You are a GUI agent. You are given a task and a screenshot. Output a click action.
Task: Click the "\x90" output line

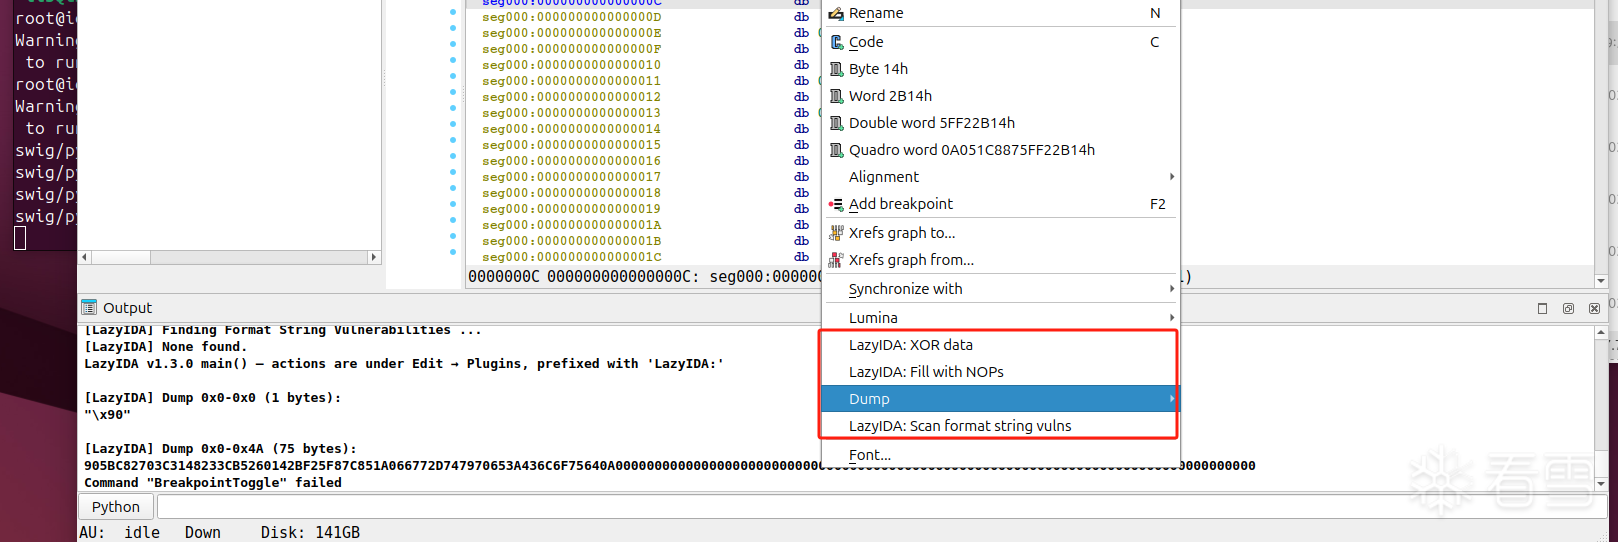coord(107,415)
